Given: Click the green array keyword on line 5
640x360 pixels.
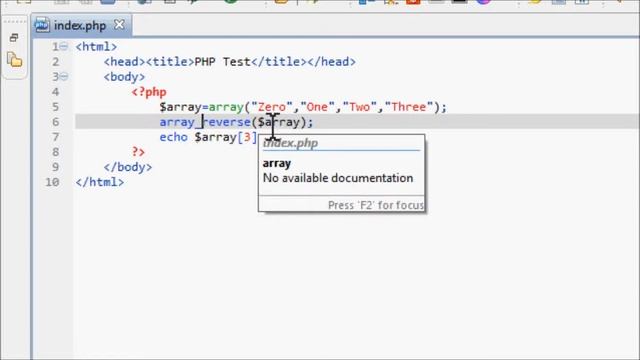Looking at the screenshot, I should point(226,107).
